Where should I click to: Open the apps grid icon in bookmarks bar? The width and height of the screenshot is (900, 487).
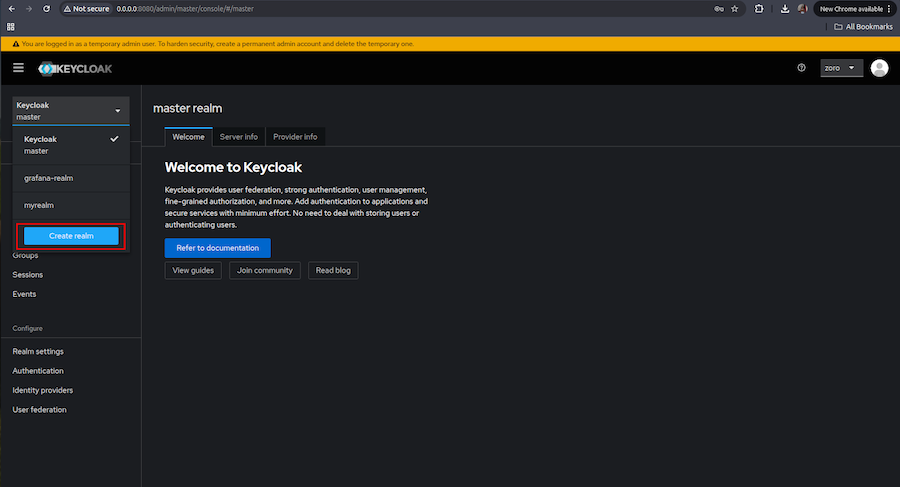[x=10, y=26]
